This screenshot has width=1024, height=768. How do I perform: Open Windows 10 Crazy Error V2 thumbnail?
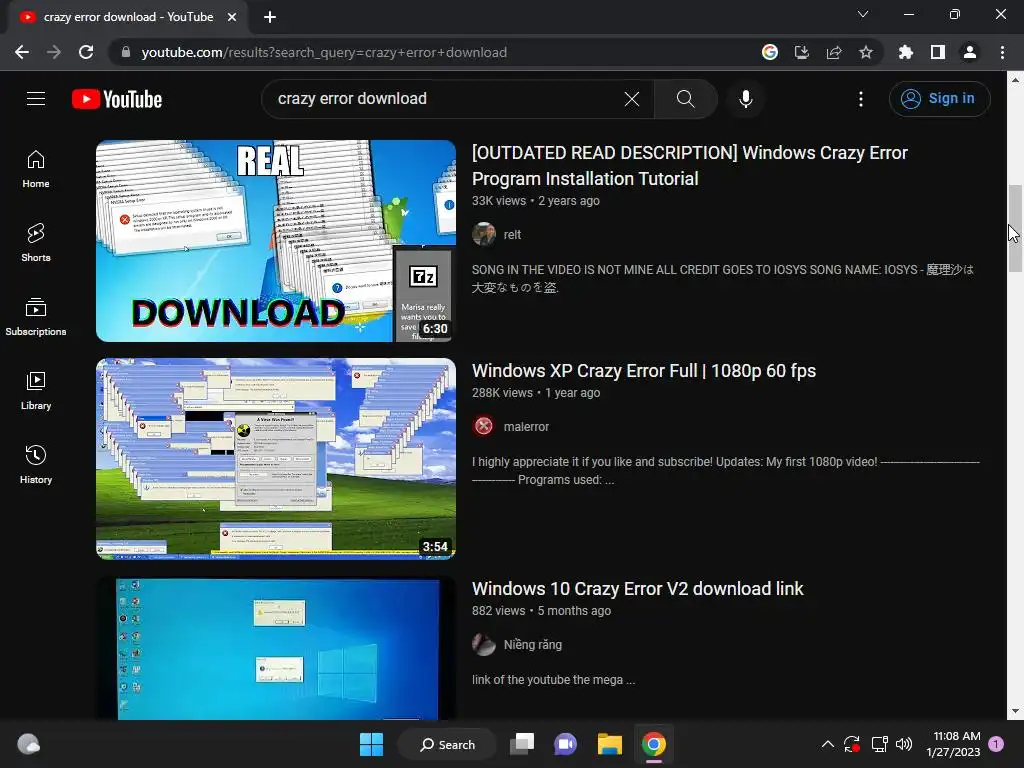click(x=276, y=648)
